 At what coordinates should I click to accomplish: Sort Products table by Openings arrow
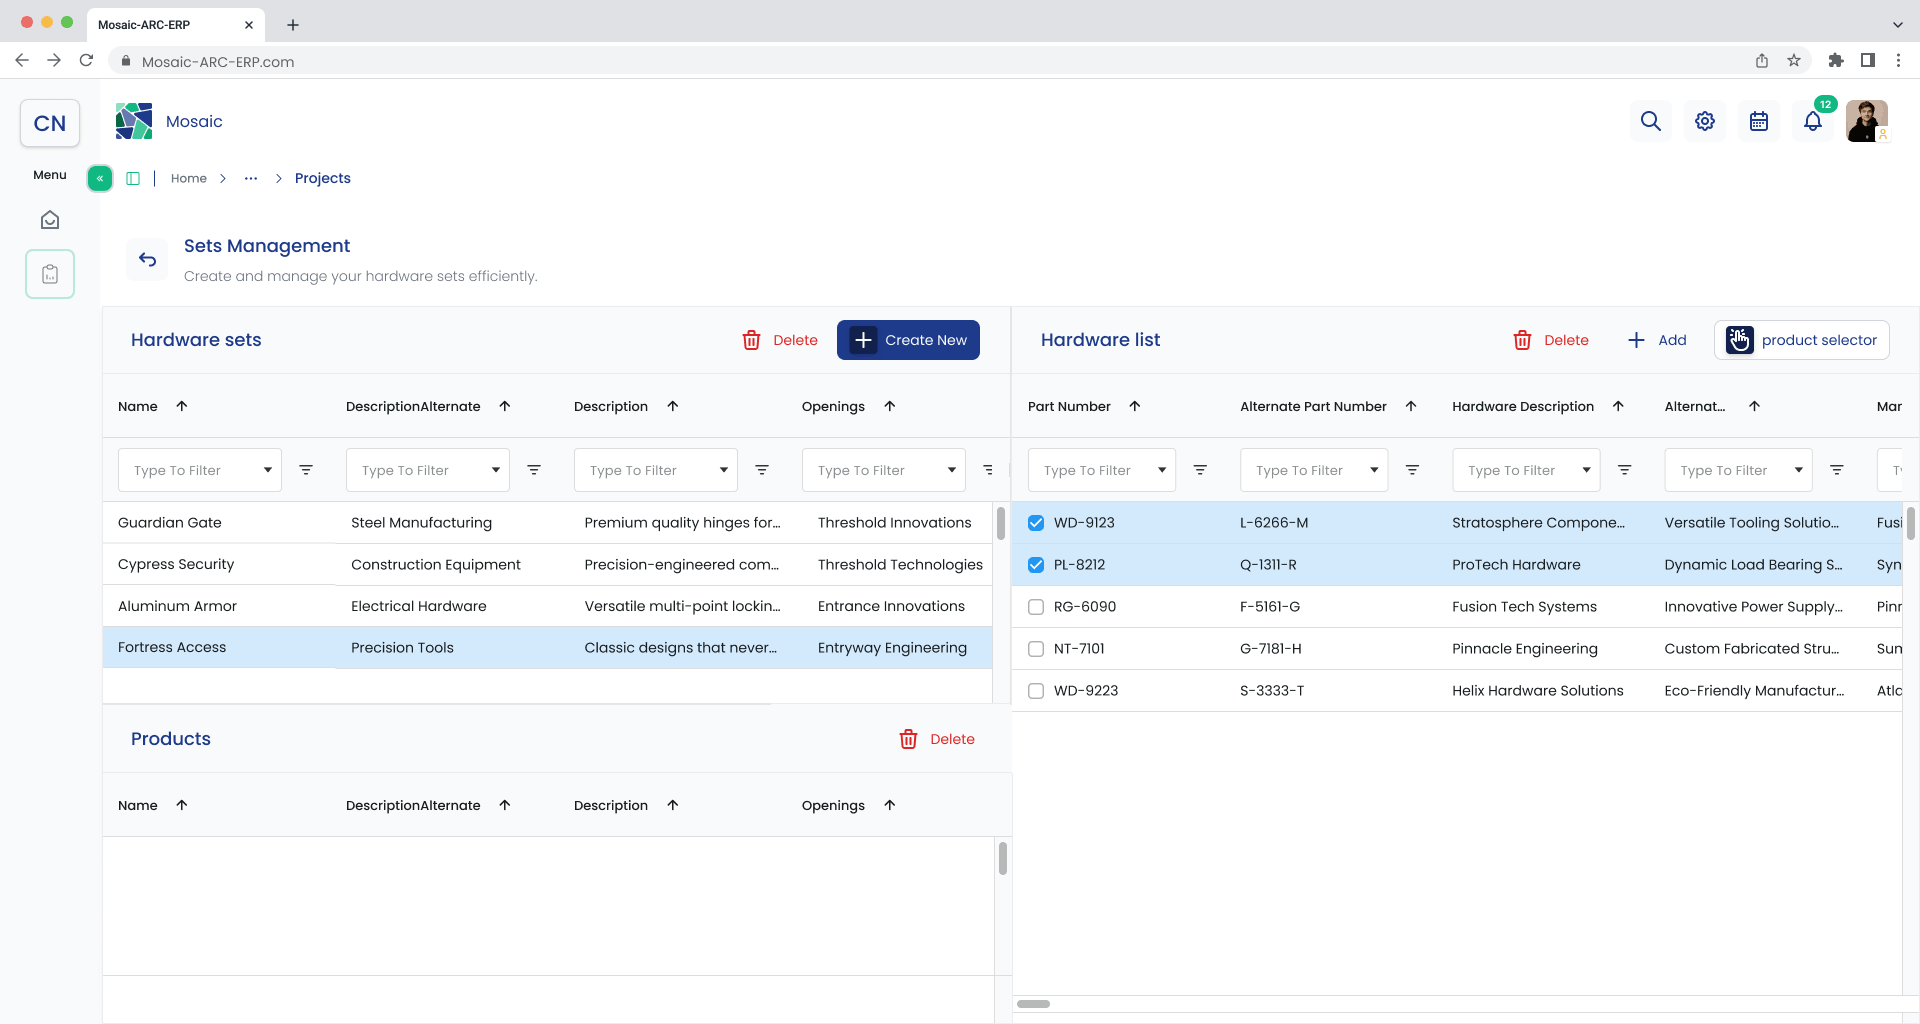(x=890, y=805)
